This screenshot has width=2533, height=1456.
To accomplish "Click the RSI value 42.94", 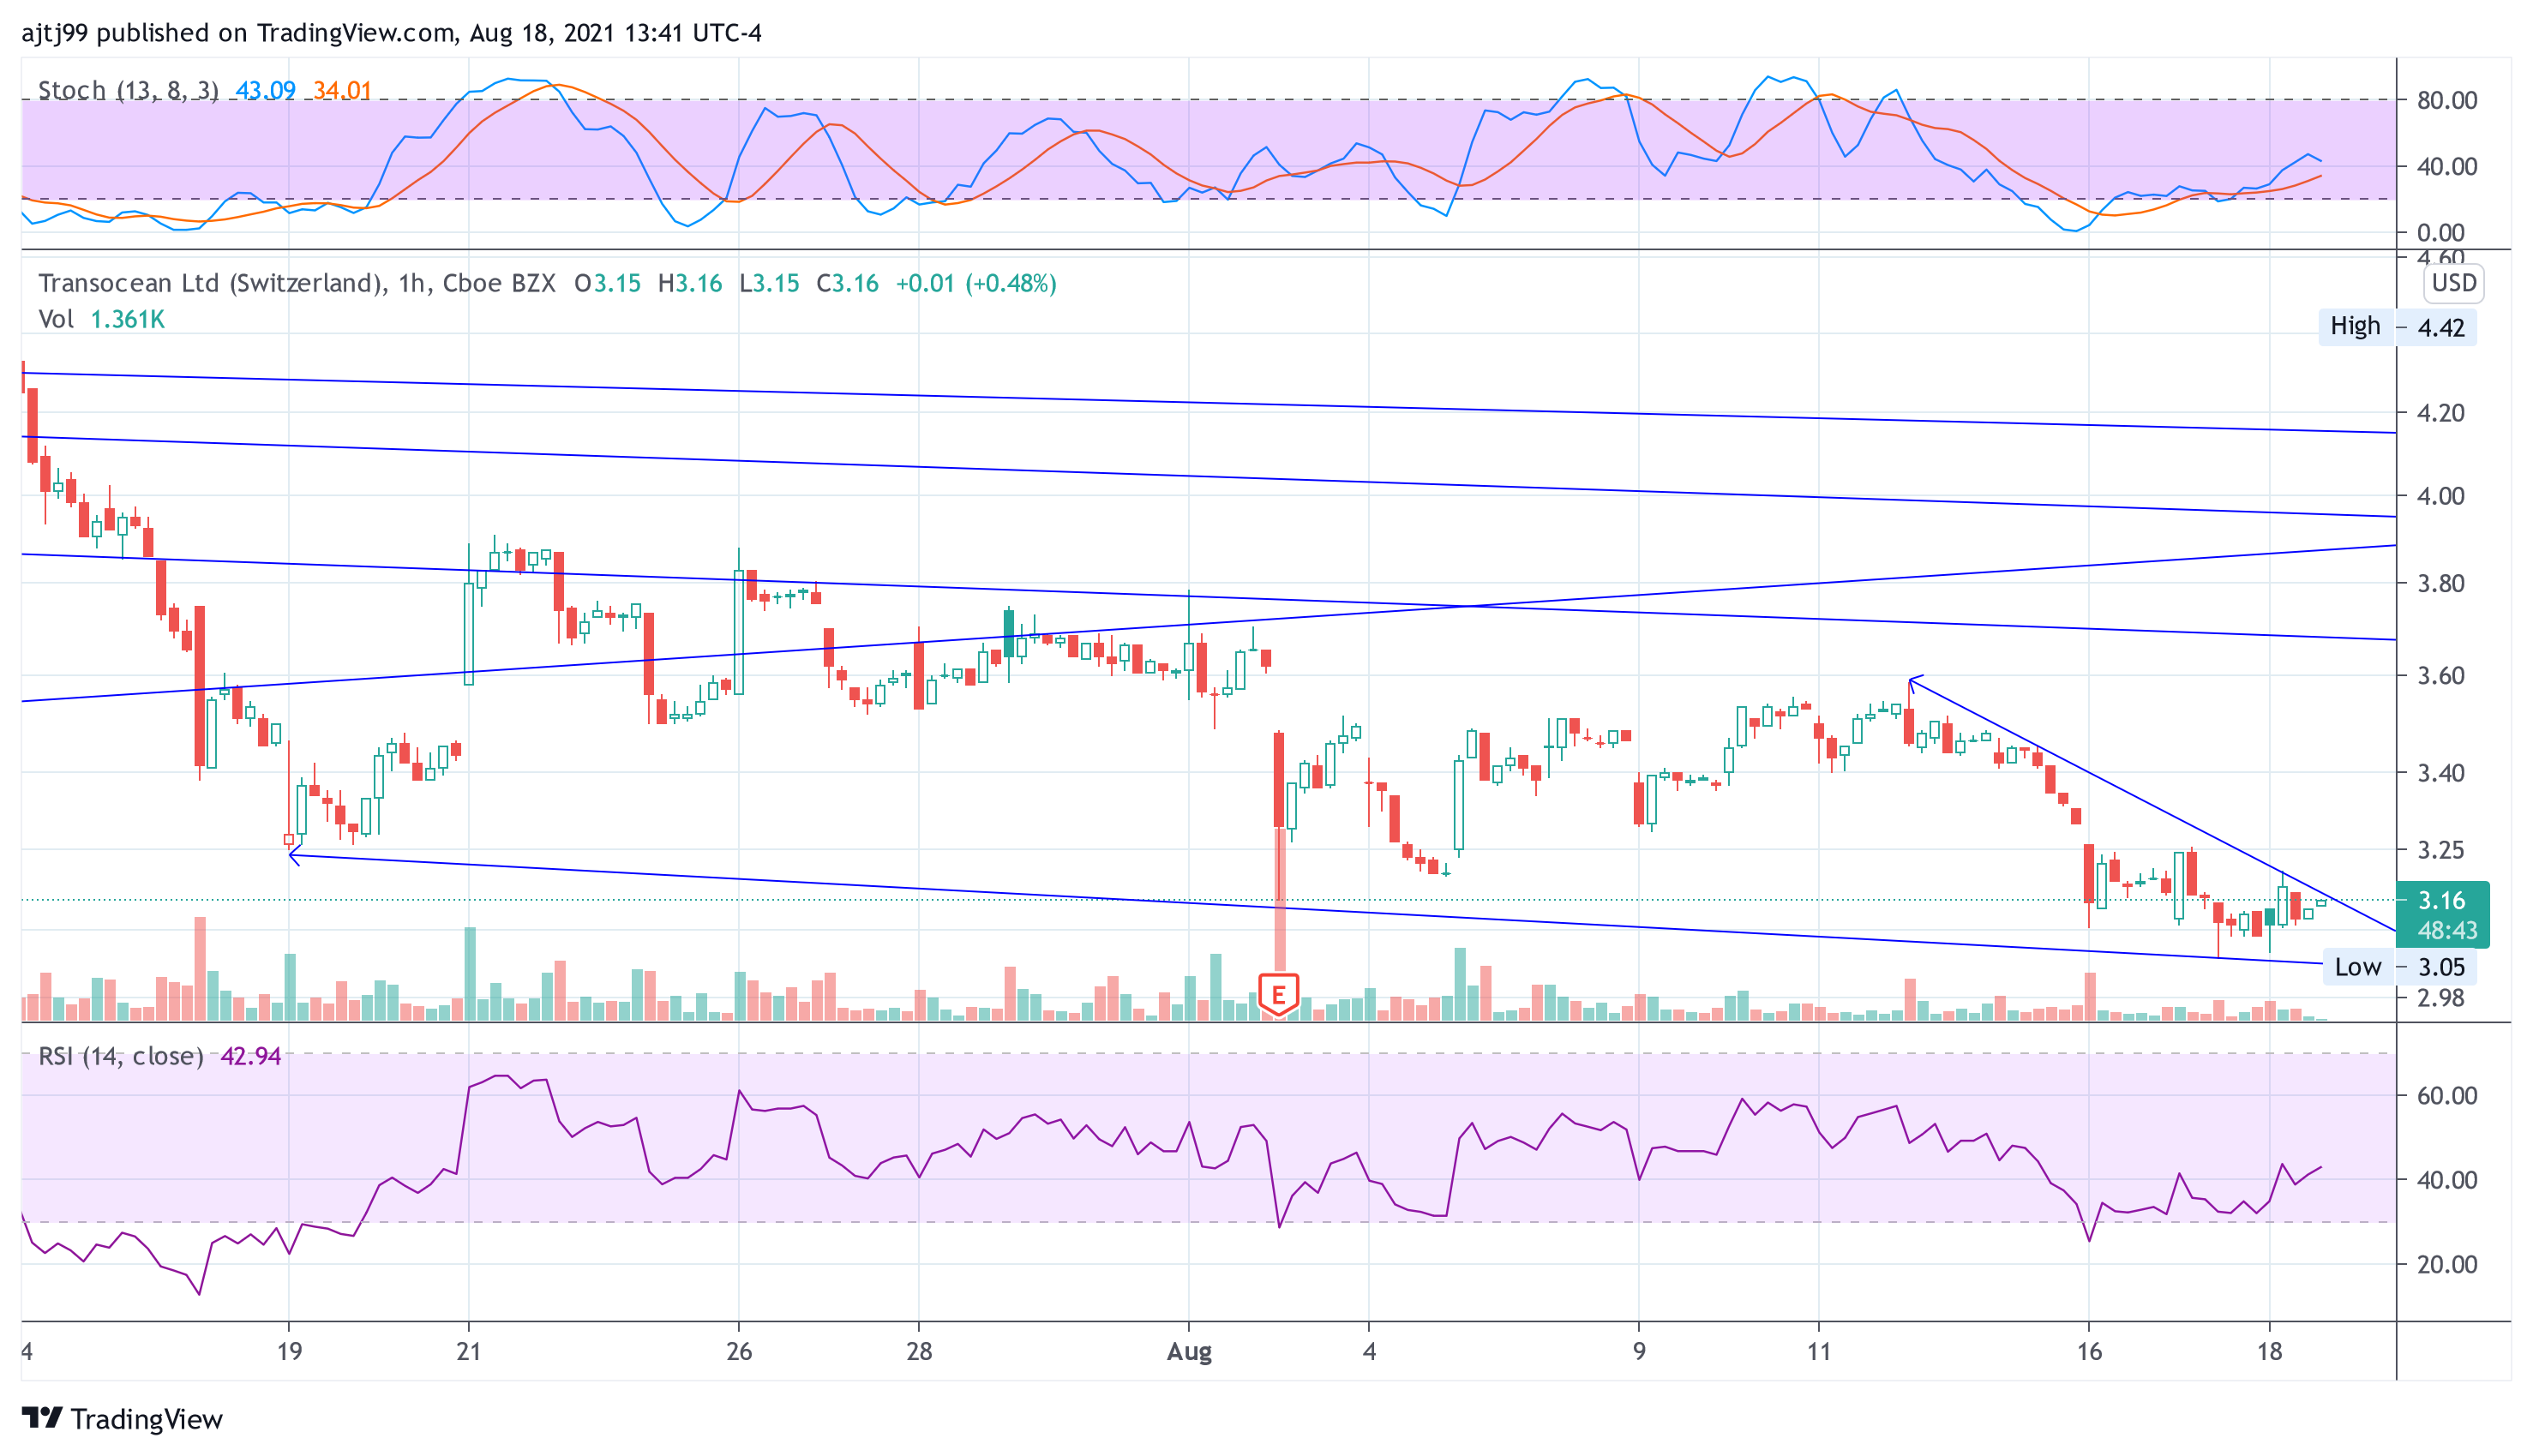I will pos(250,1056).
